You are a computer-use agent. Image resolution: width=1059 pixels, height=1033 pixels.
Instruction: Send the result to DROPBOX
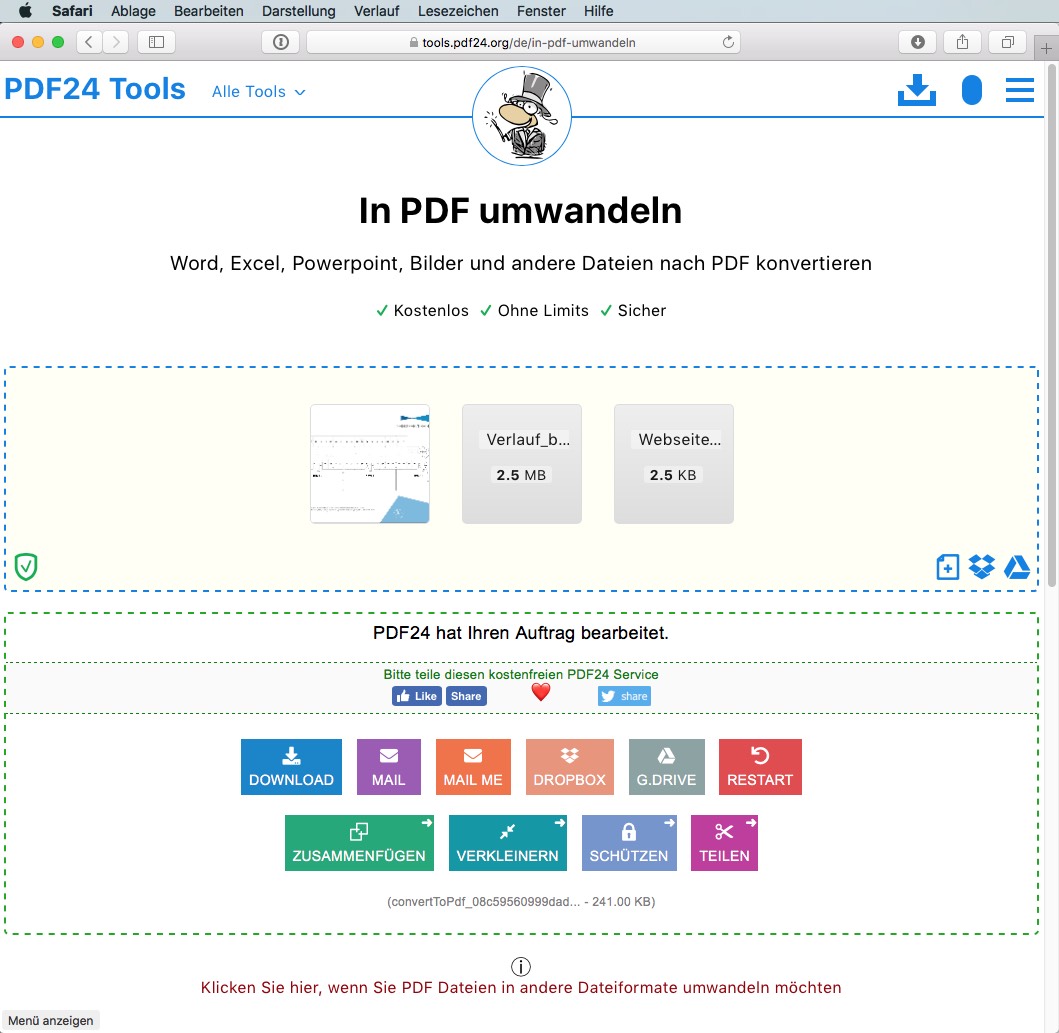pos(569,767)
